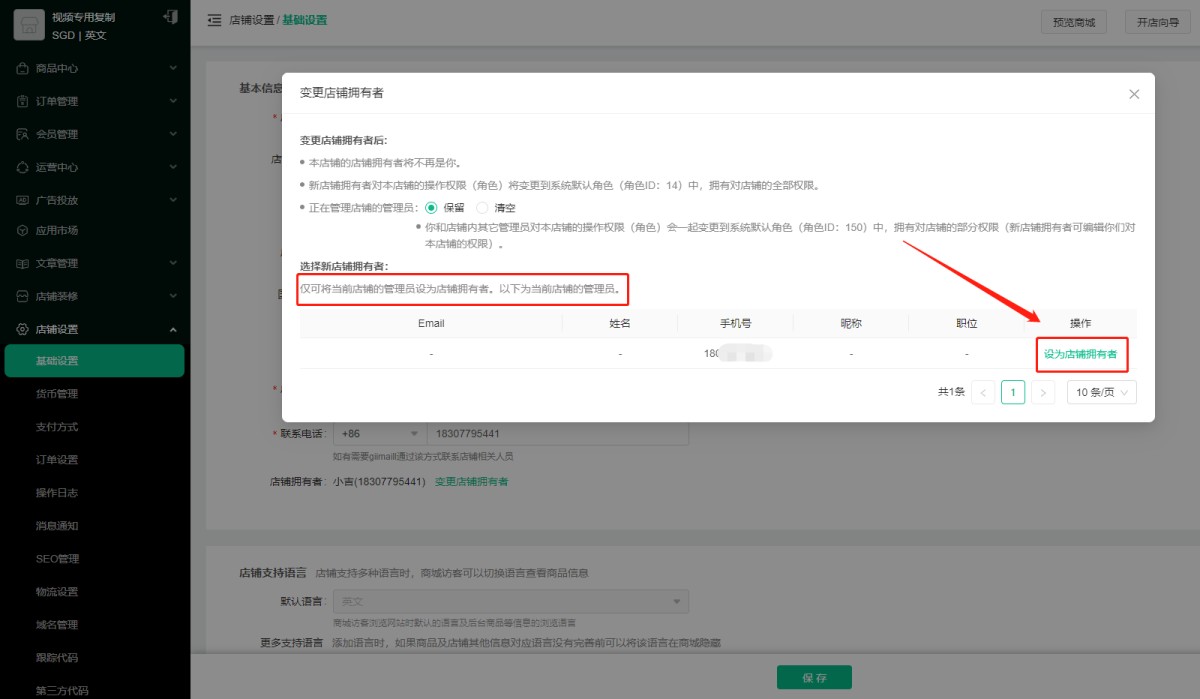The width and height of the screenshot is (1200, 699).
Task: Collapse sidebar using the menu fold icon
Action: pyautogui.click(x=214, y=21)
